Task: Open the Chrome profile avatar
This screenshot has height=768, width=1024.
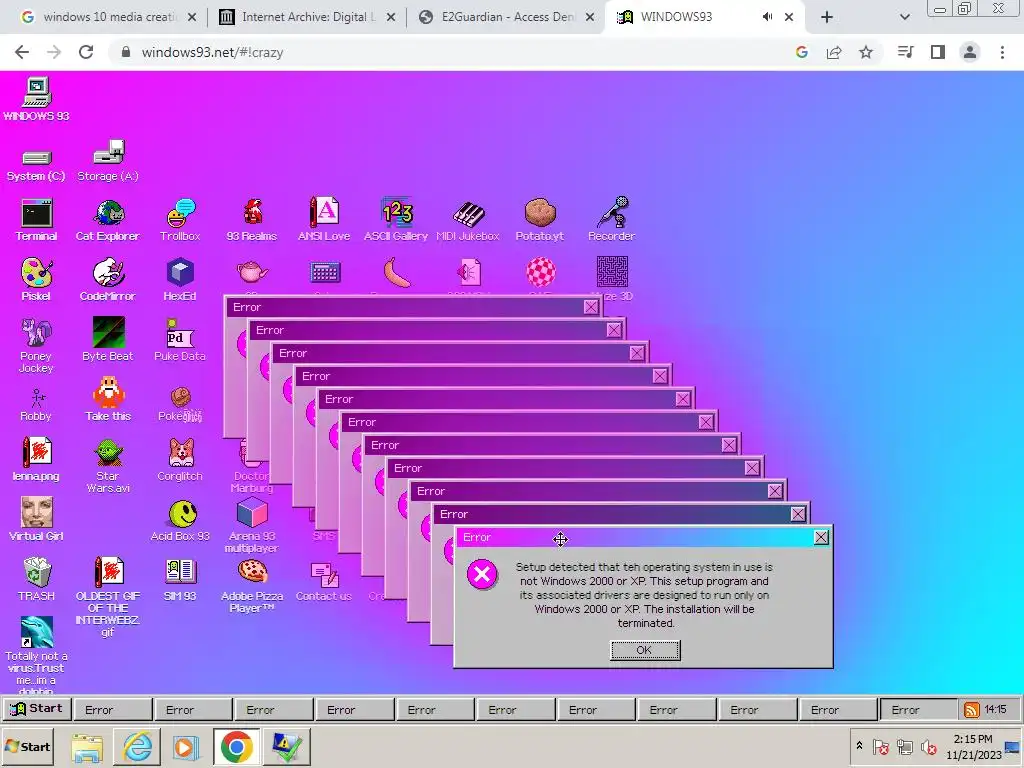Action: [970, 52]
